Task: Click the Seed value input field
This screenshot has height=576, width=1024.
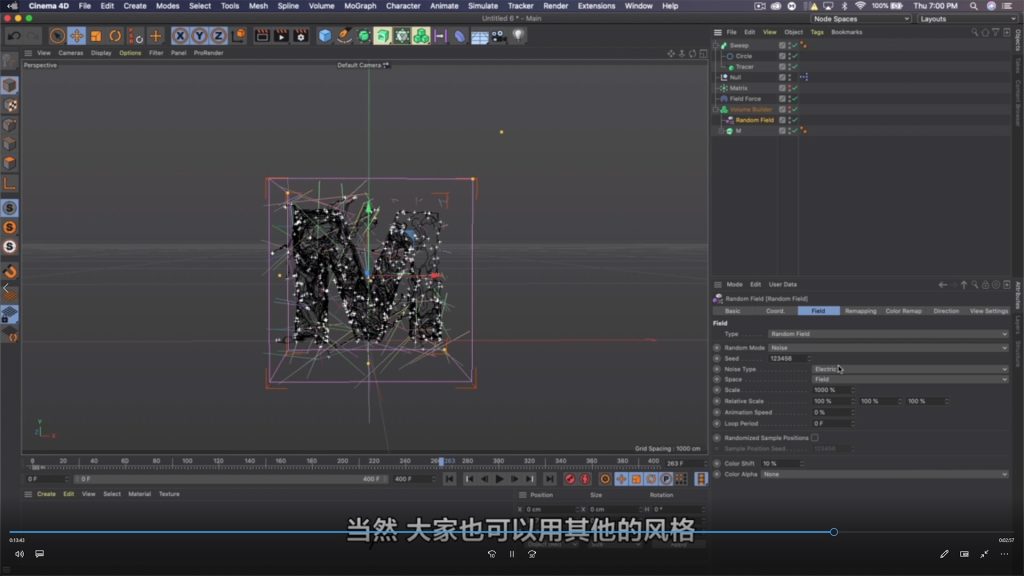Action: (x=787, y=358)
